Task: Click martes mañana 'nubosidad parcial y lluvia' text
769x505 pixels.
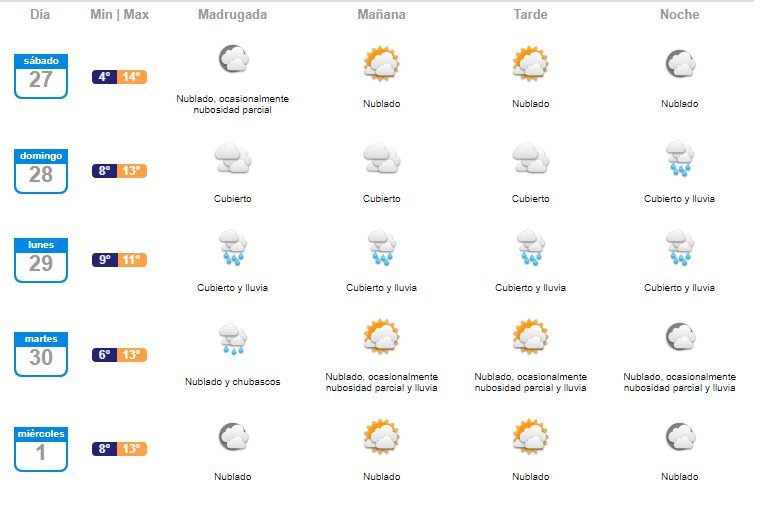Action: (x=382, y=388)
